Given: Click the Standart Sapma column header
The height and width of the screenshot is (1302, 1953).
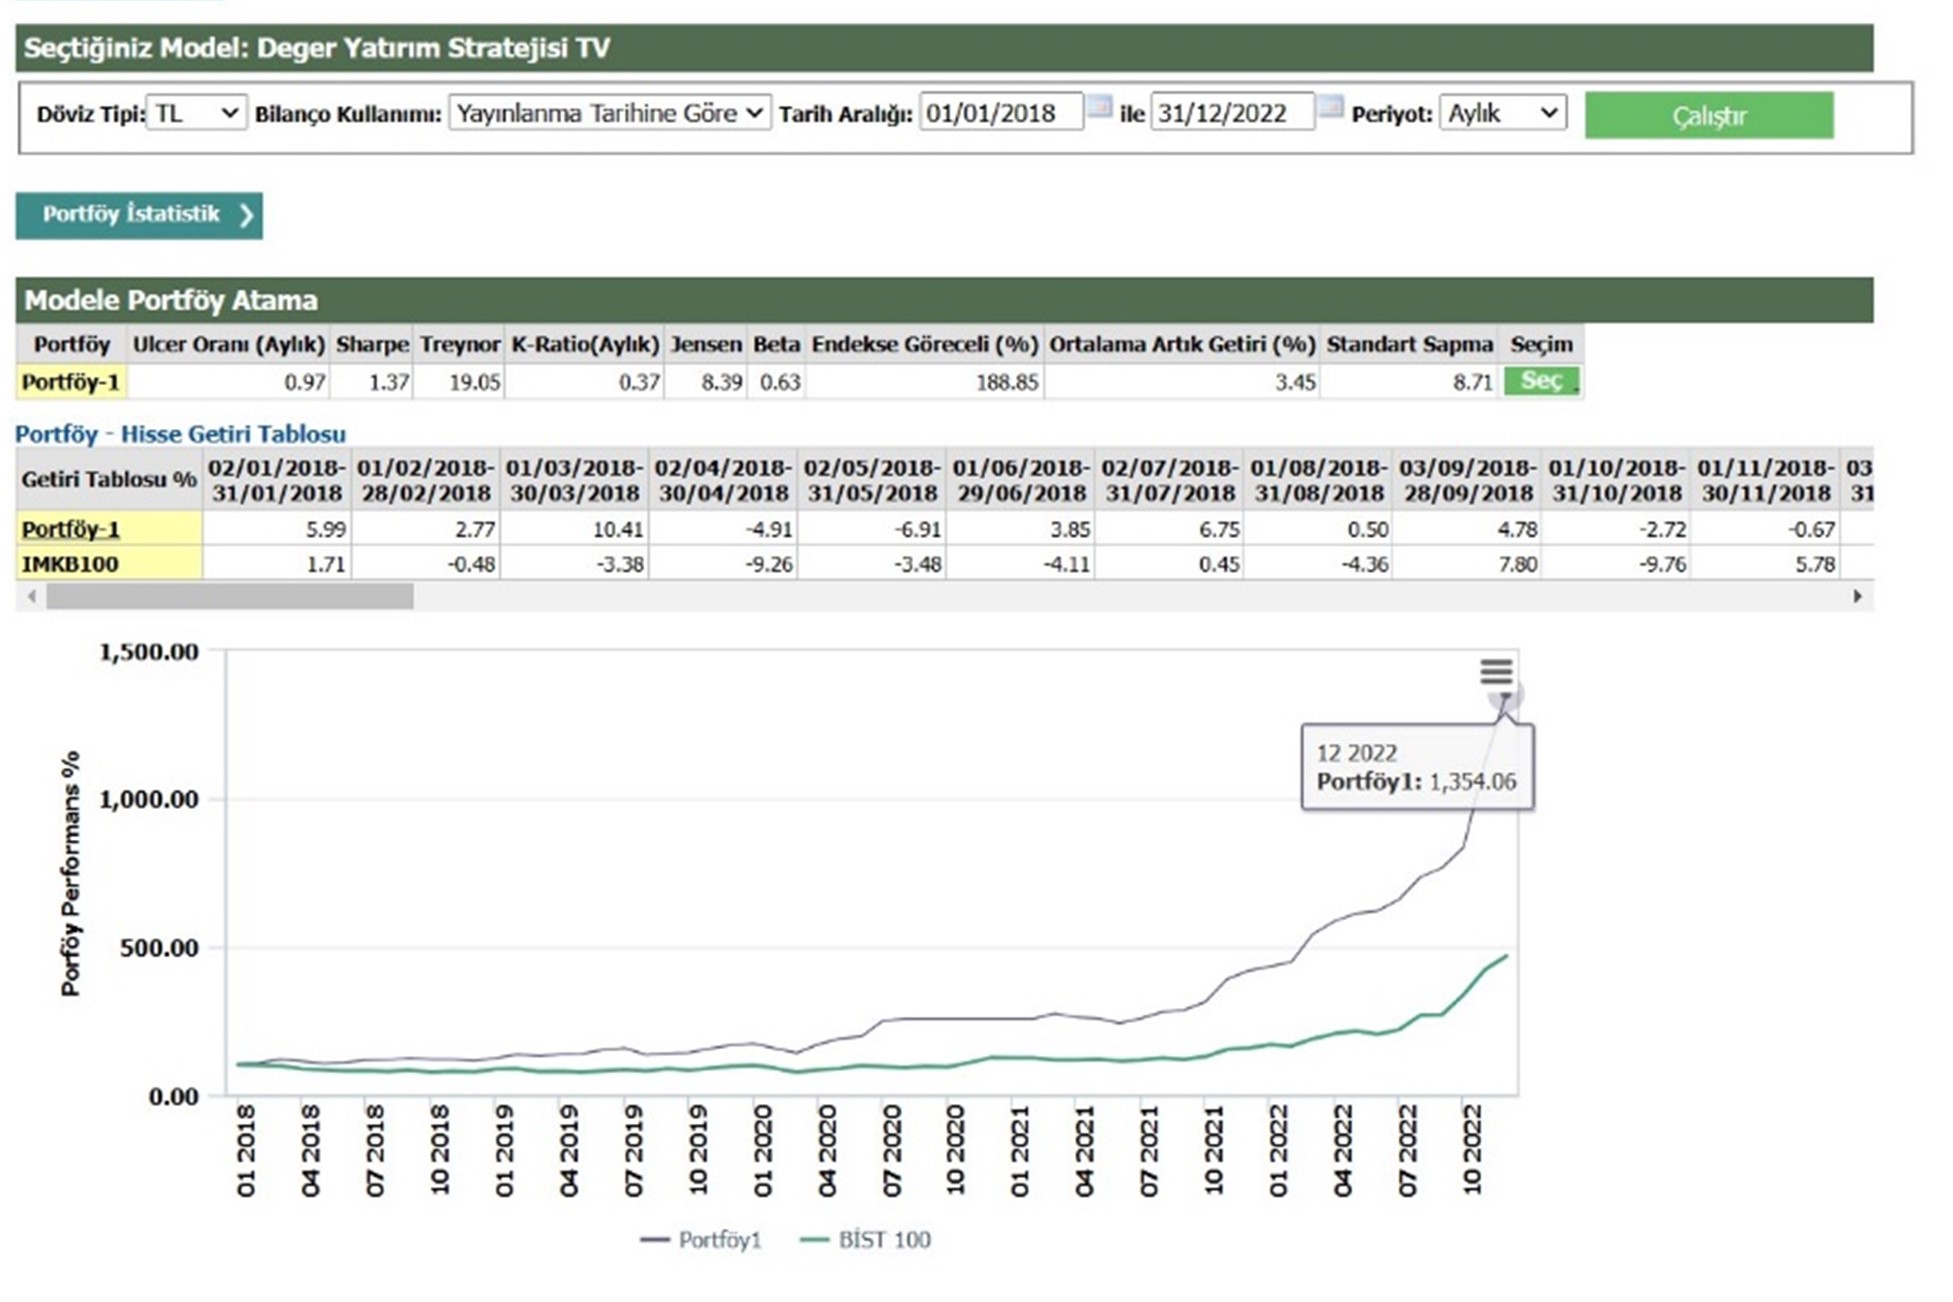Looking at the screenshot, I should [1409, 344].
